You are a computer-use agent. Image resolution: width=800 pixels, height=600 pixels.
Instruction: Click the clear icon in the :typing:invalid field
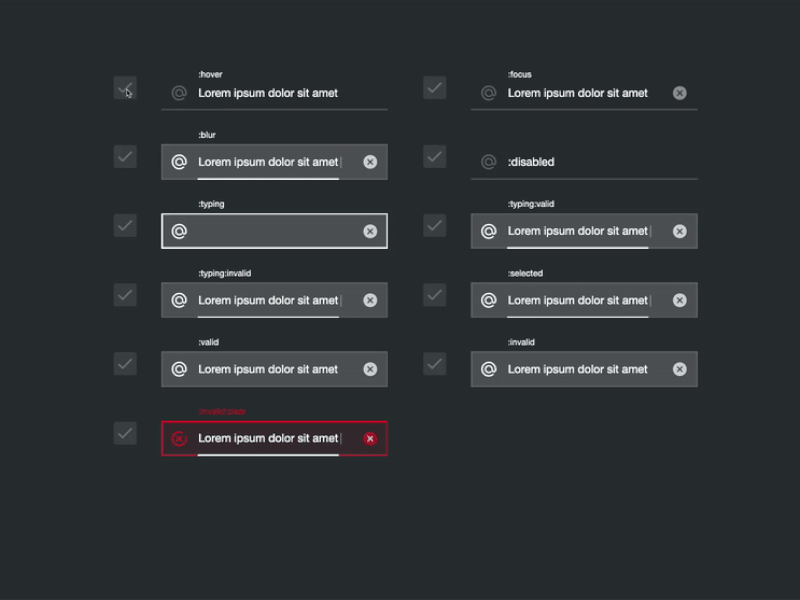(370, 300)
